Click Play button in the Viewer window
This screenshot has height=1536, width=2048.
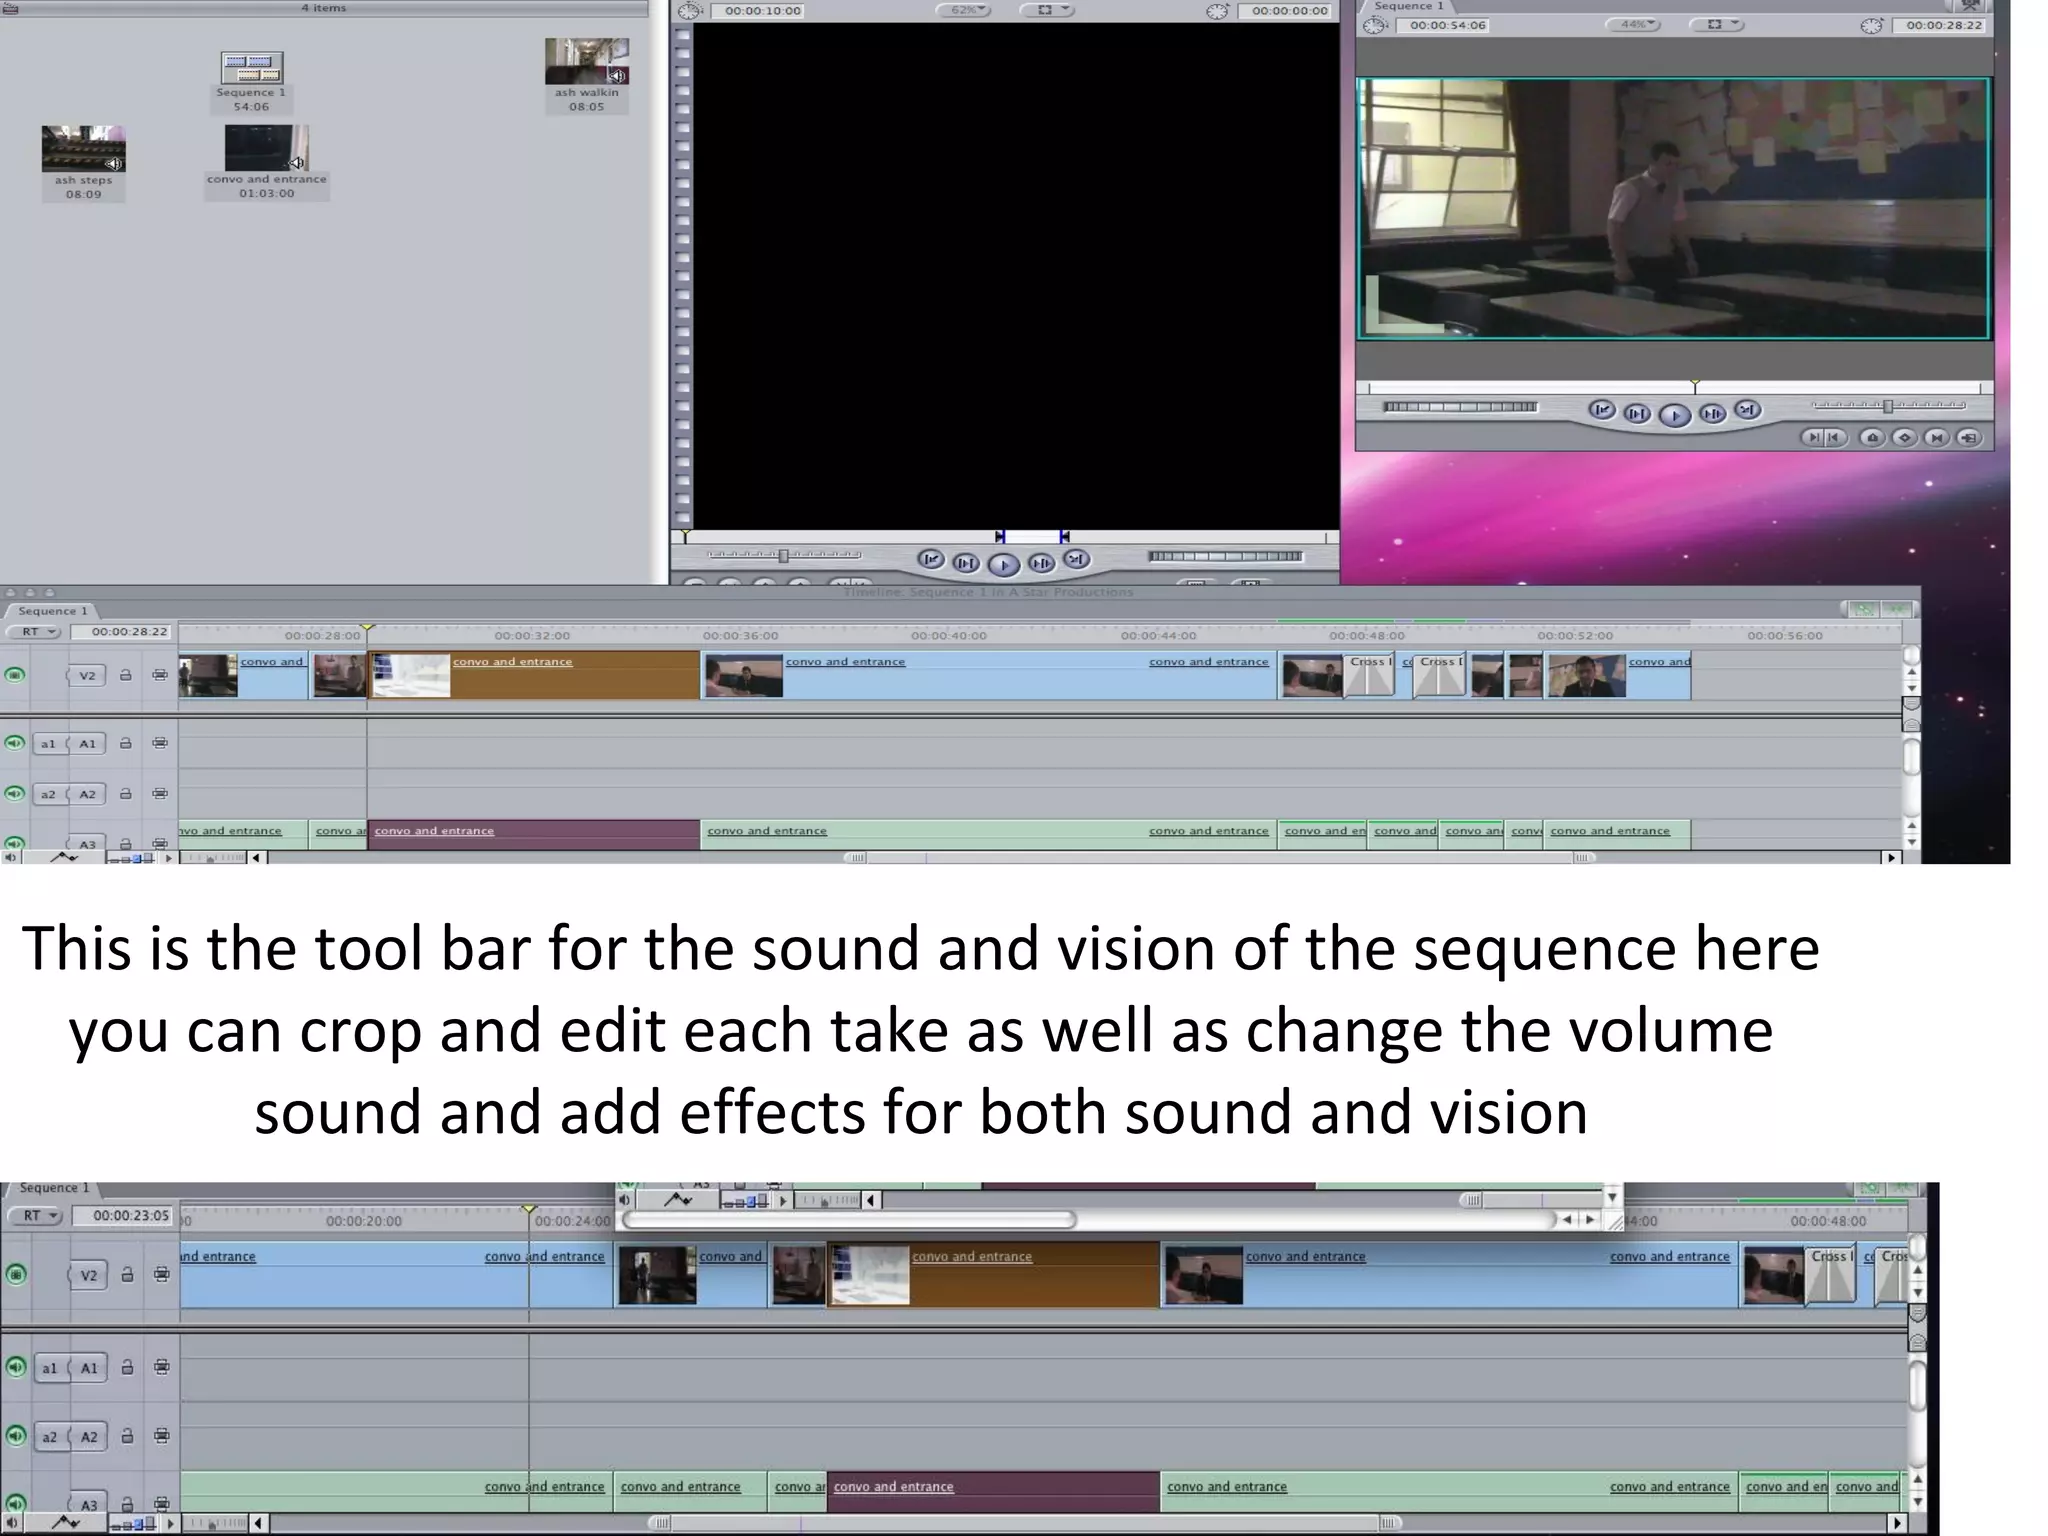point(1003,565)
